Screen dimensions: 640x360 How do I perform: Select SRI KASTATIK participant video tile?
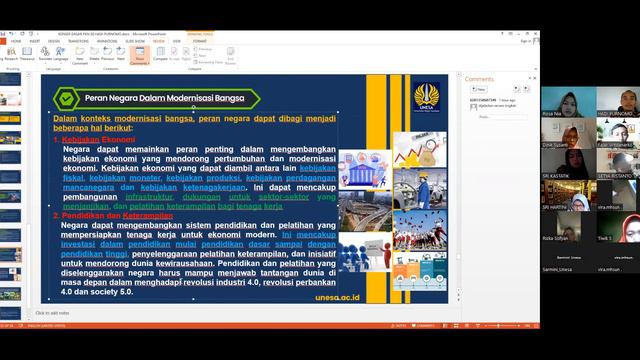[569, 164]
